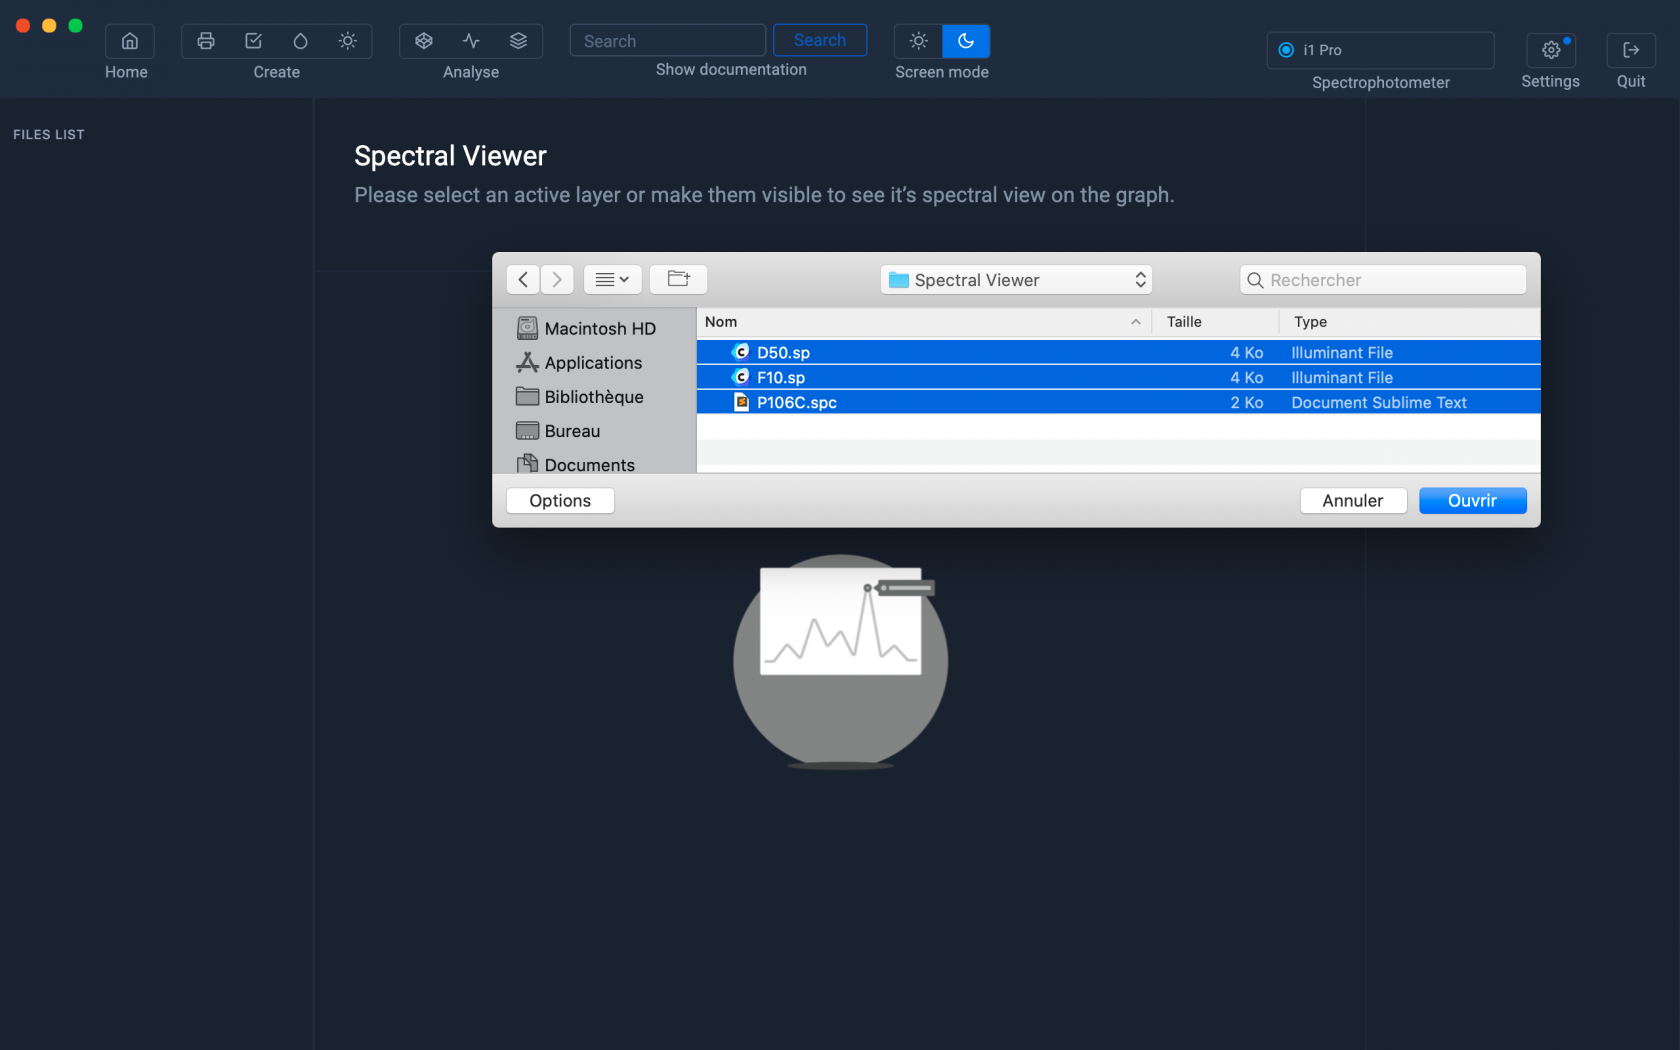The height and width of the screenshot is (1050, 1680).
Task: Click the F10.sp file icon
Action: pyautogui.click(x=741, y=377)
